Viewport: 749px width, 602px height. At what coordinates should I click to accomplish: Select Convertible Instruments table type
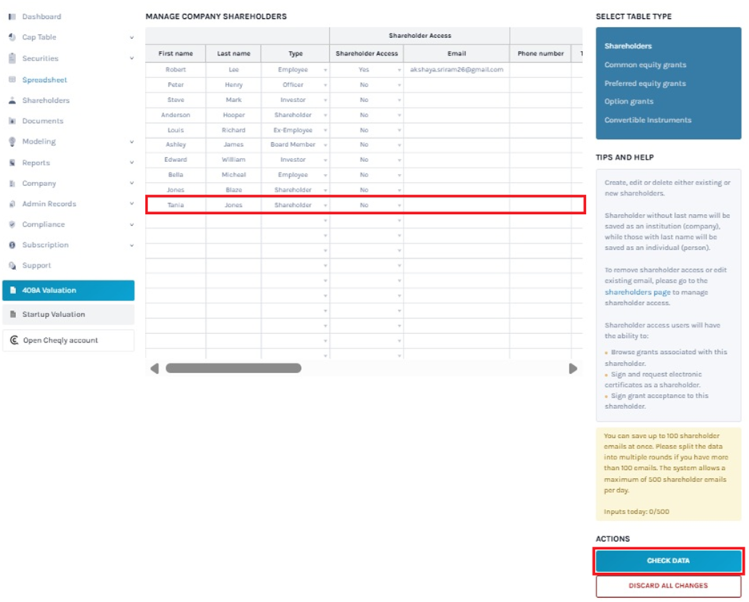point(648,120)
